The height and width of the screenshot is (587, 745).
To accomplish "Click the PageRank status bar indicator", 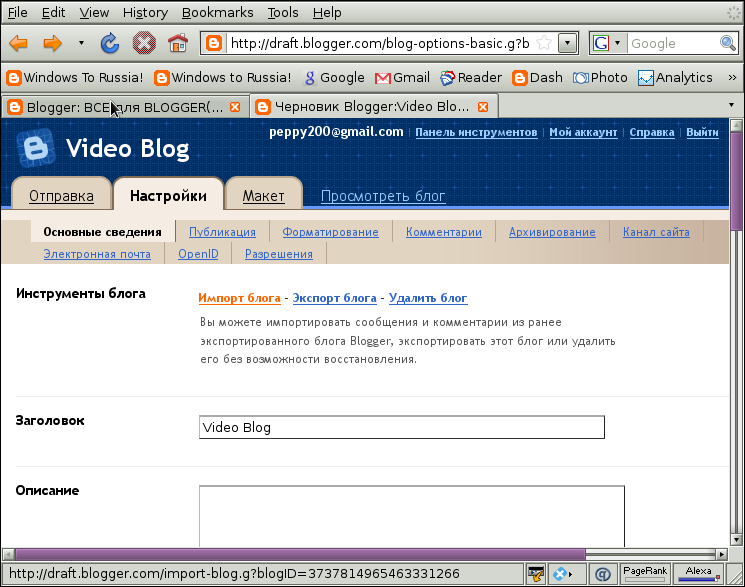I will point(645,574).
